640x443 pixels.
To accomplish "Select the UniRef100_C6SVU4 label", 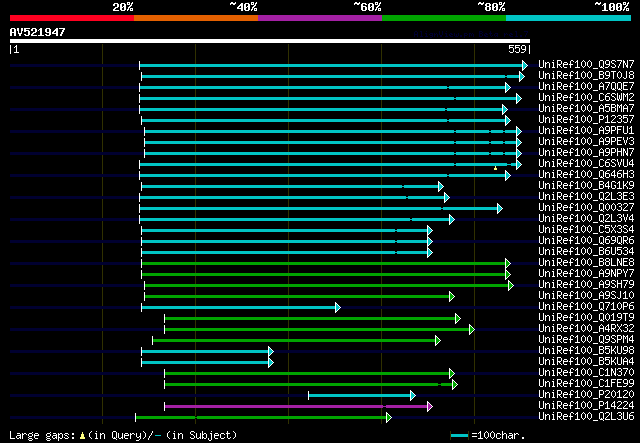I will pyautogui.click(x=586, y=163).
